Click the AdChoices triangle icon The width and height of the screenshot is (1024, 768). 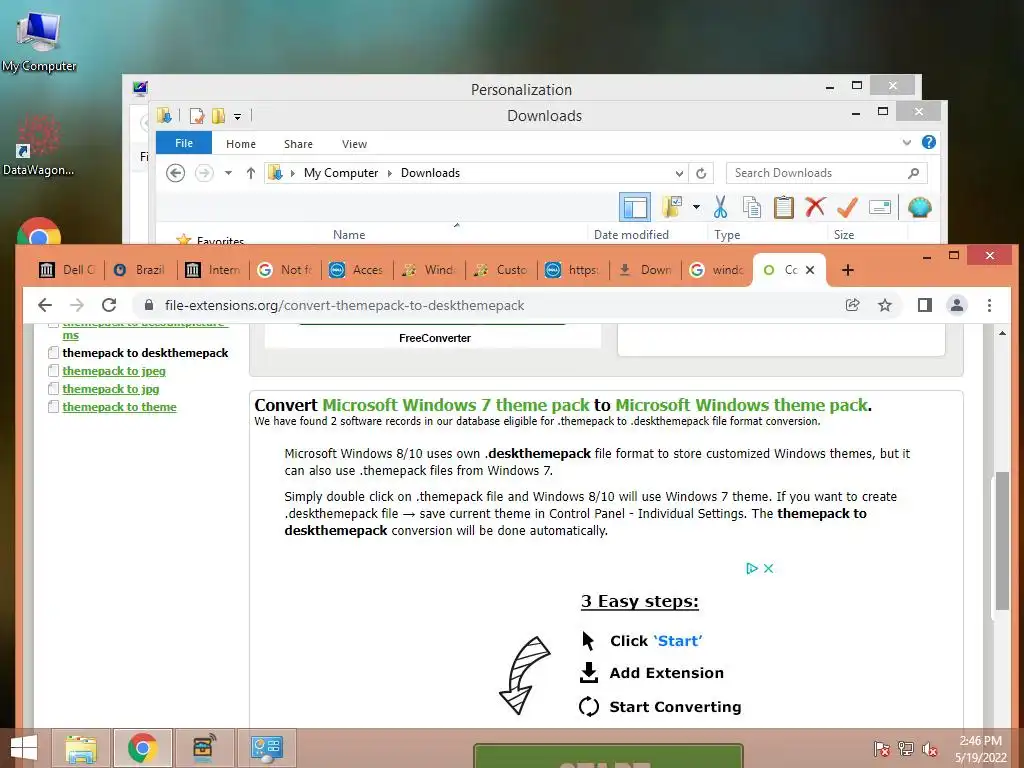click(x=752, y=568)
